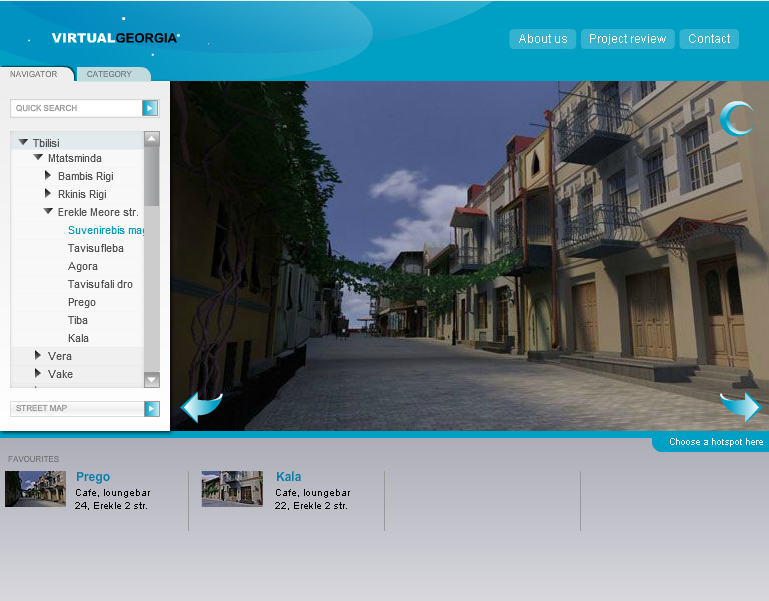
Task: Click the Street Map go arrow button
Action: point(152,408)
